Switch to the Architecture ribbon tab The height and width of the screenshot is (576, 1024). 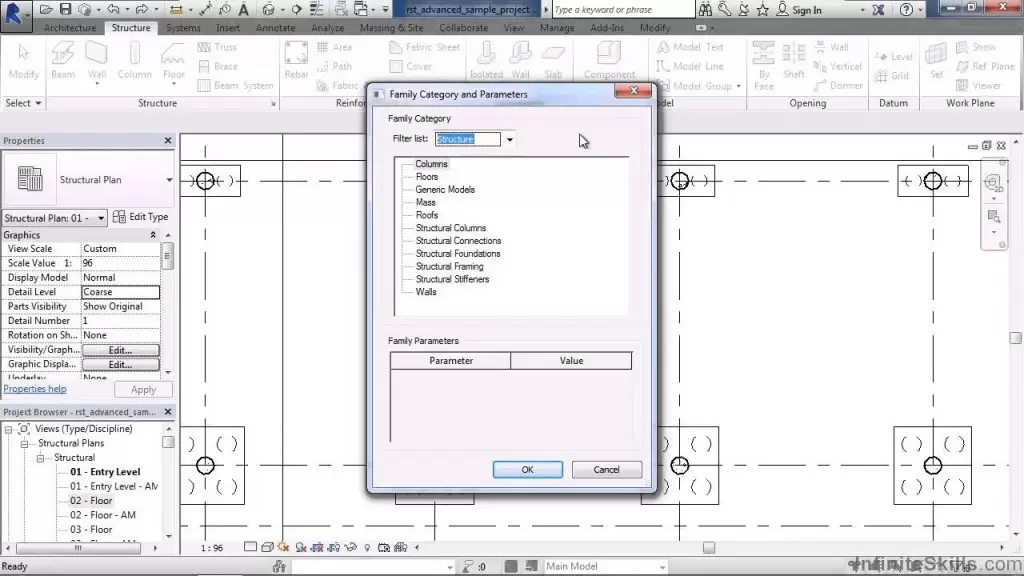[70, 28]
